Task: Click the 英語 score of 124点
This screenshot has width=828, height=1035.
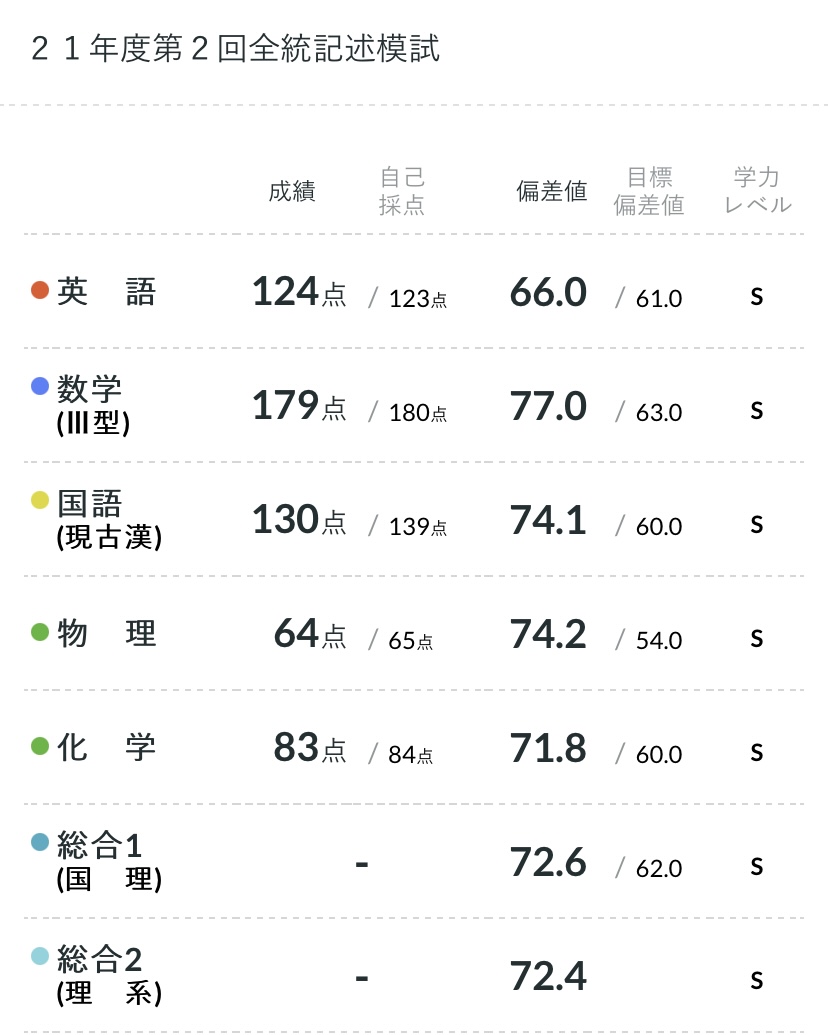Action: [298, 292]
